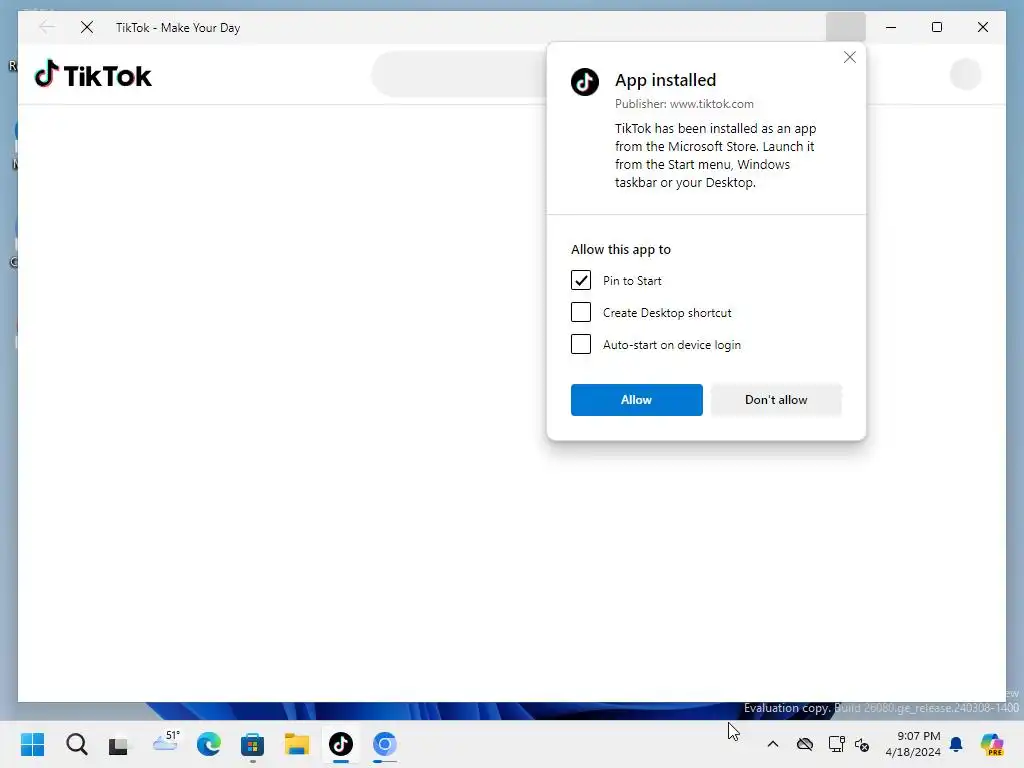Dismiss the App installed popup with its X

850,57
